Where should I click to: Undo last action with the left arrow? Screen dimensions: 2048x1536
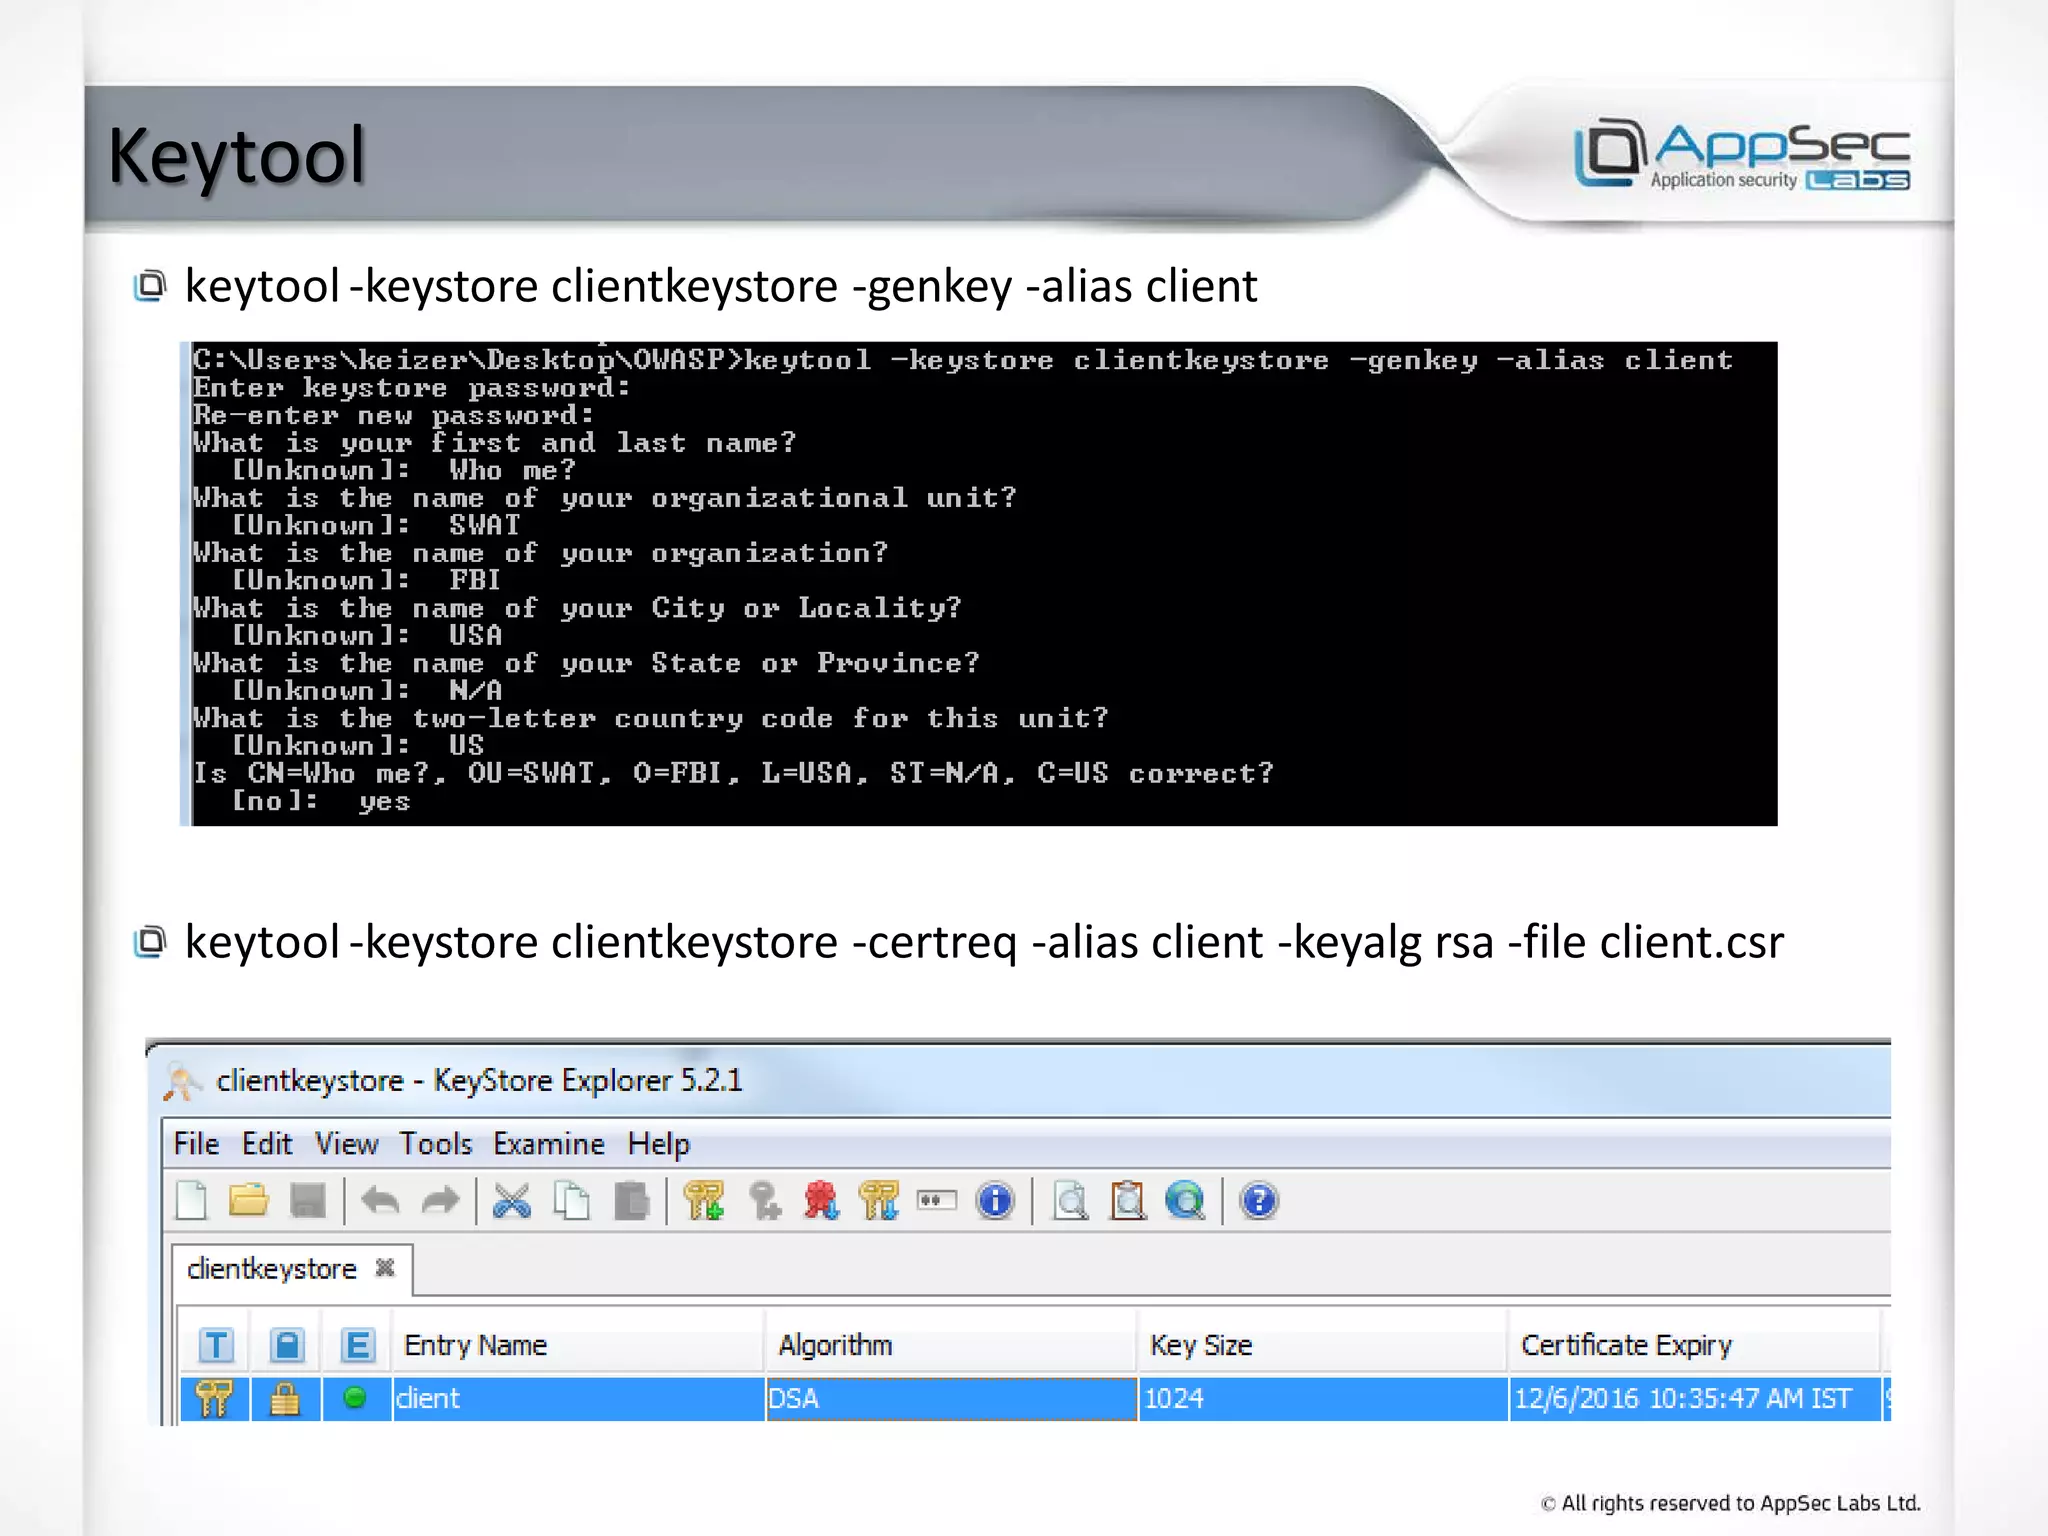(x=380, y=1200)
